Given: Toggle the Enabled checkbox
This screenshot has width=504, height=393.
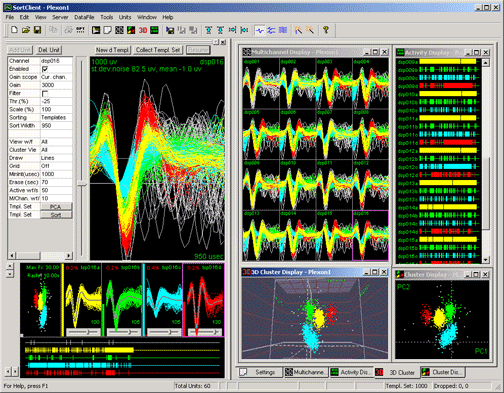Looking at the screenshot, I should pos(45,69).
